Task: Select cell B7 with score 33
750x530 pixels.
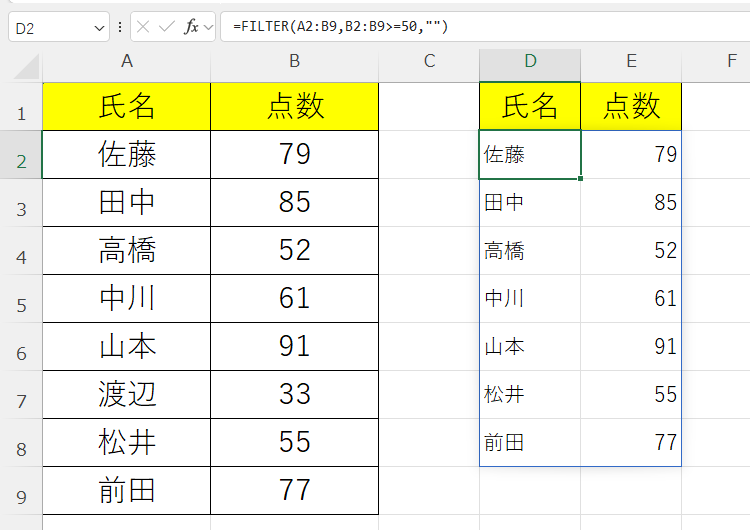Action: [295, 395]
